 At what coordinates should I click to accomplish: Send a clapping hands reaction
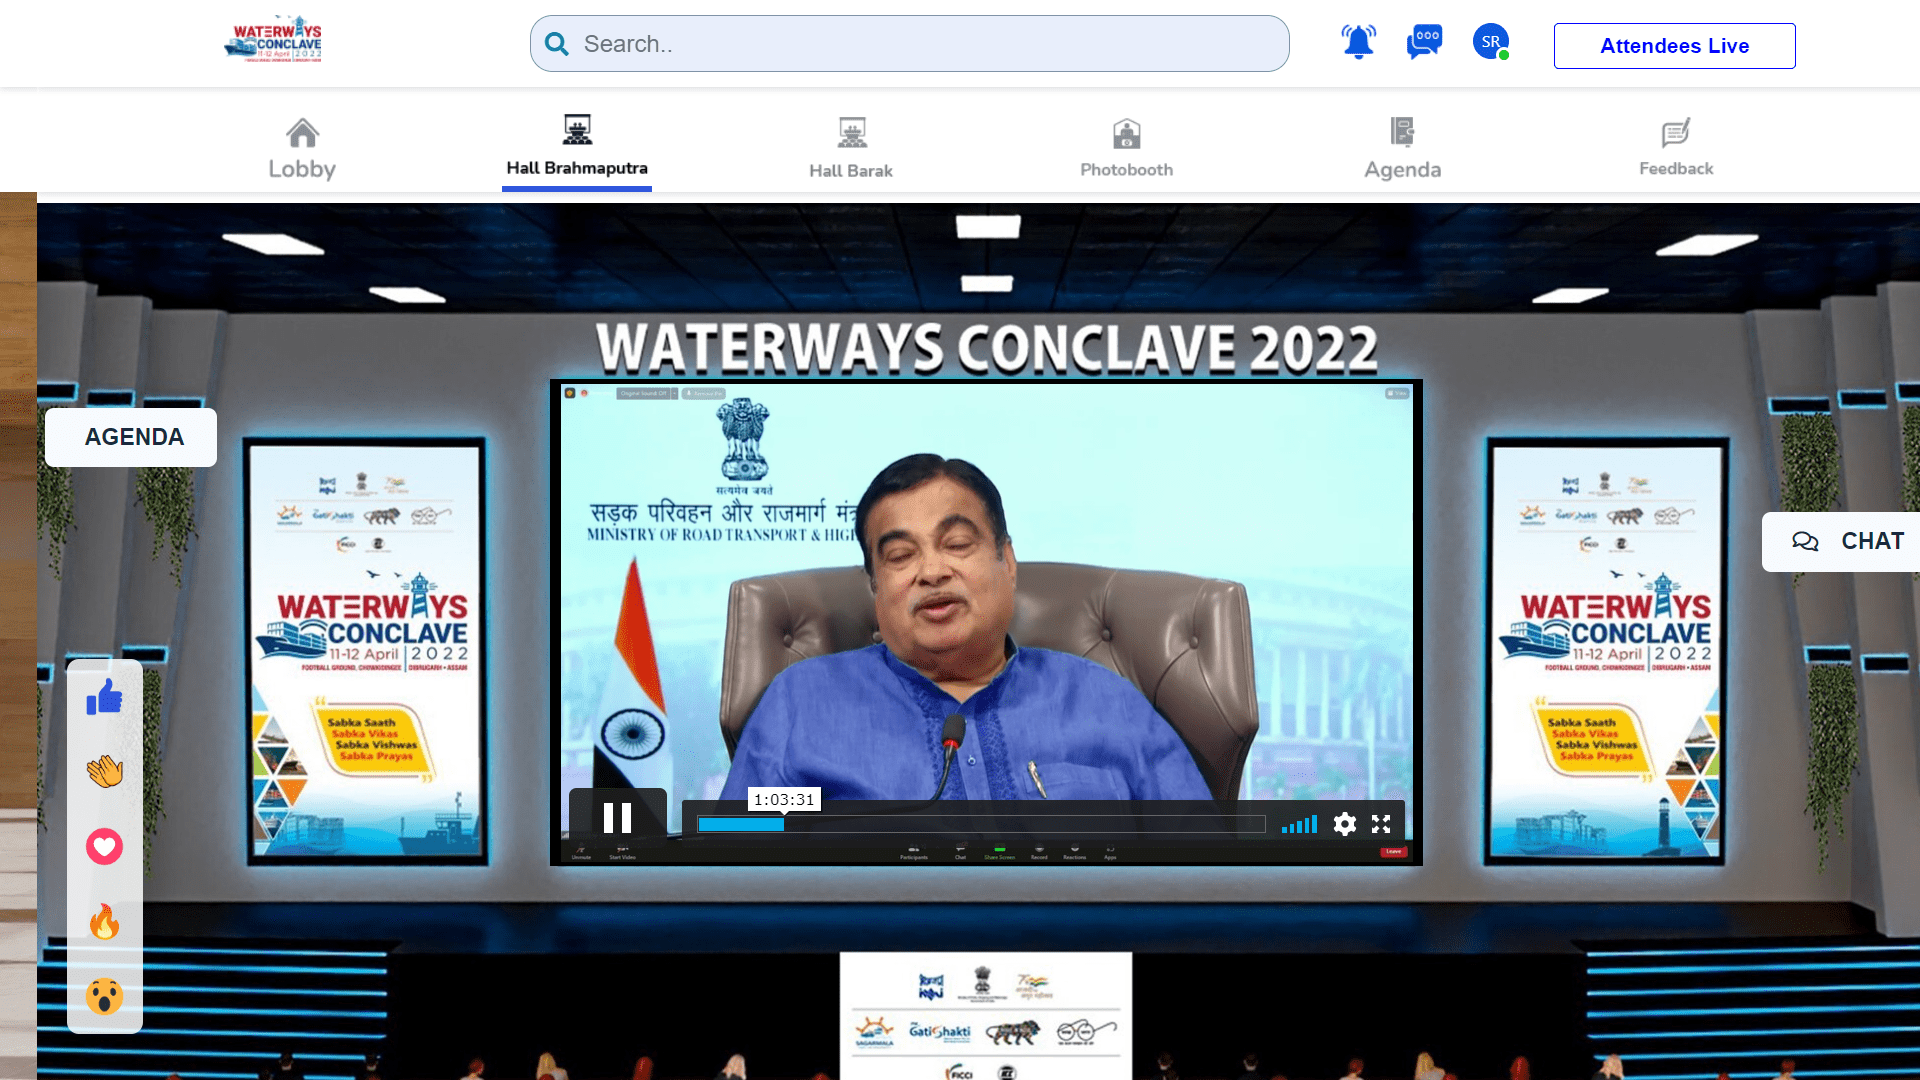[104, 772]
